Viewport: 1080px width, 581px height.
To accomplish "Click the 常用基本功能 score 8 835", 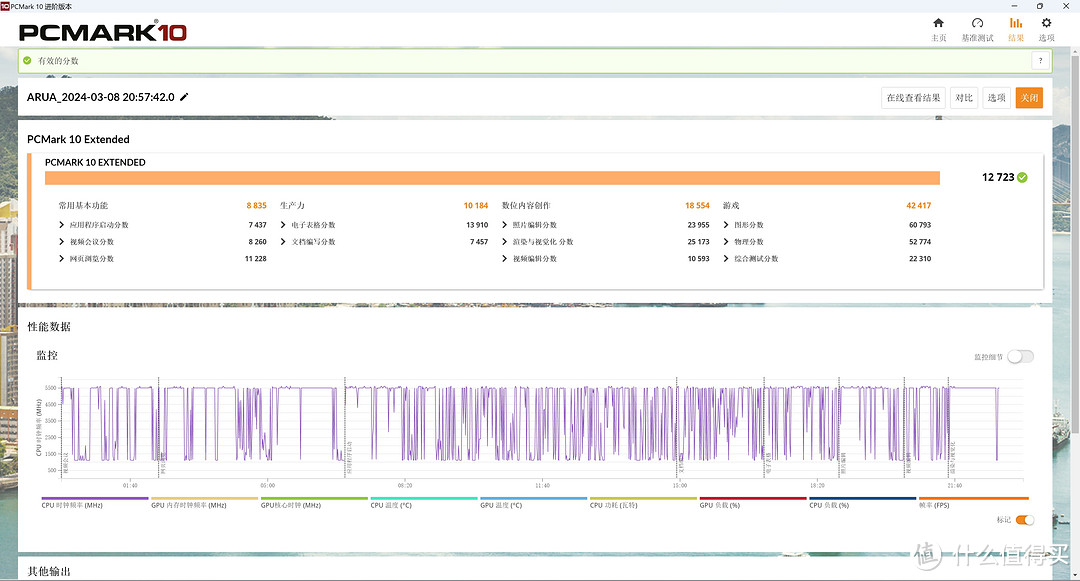I will pos(256,206).
